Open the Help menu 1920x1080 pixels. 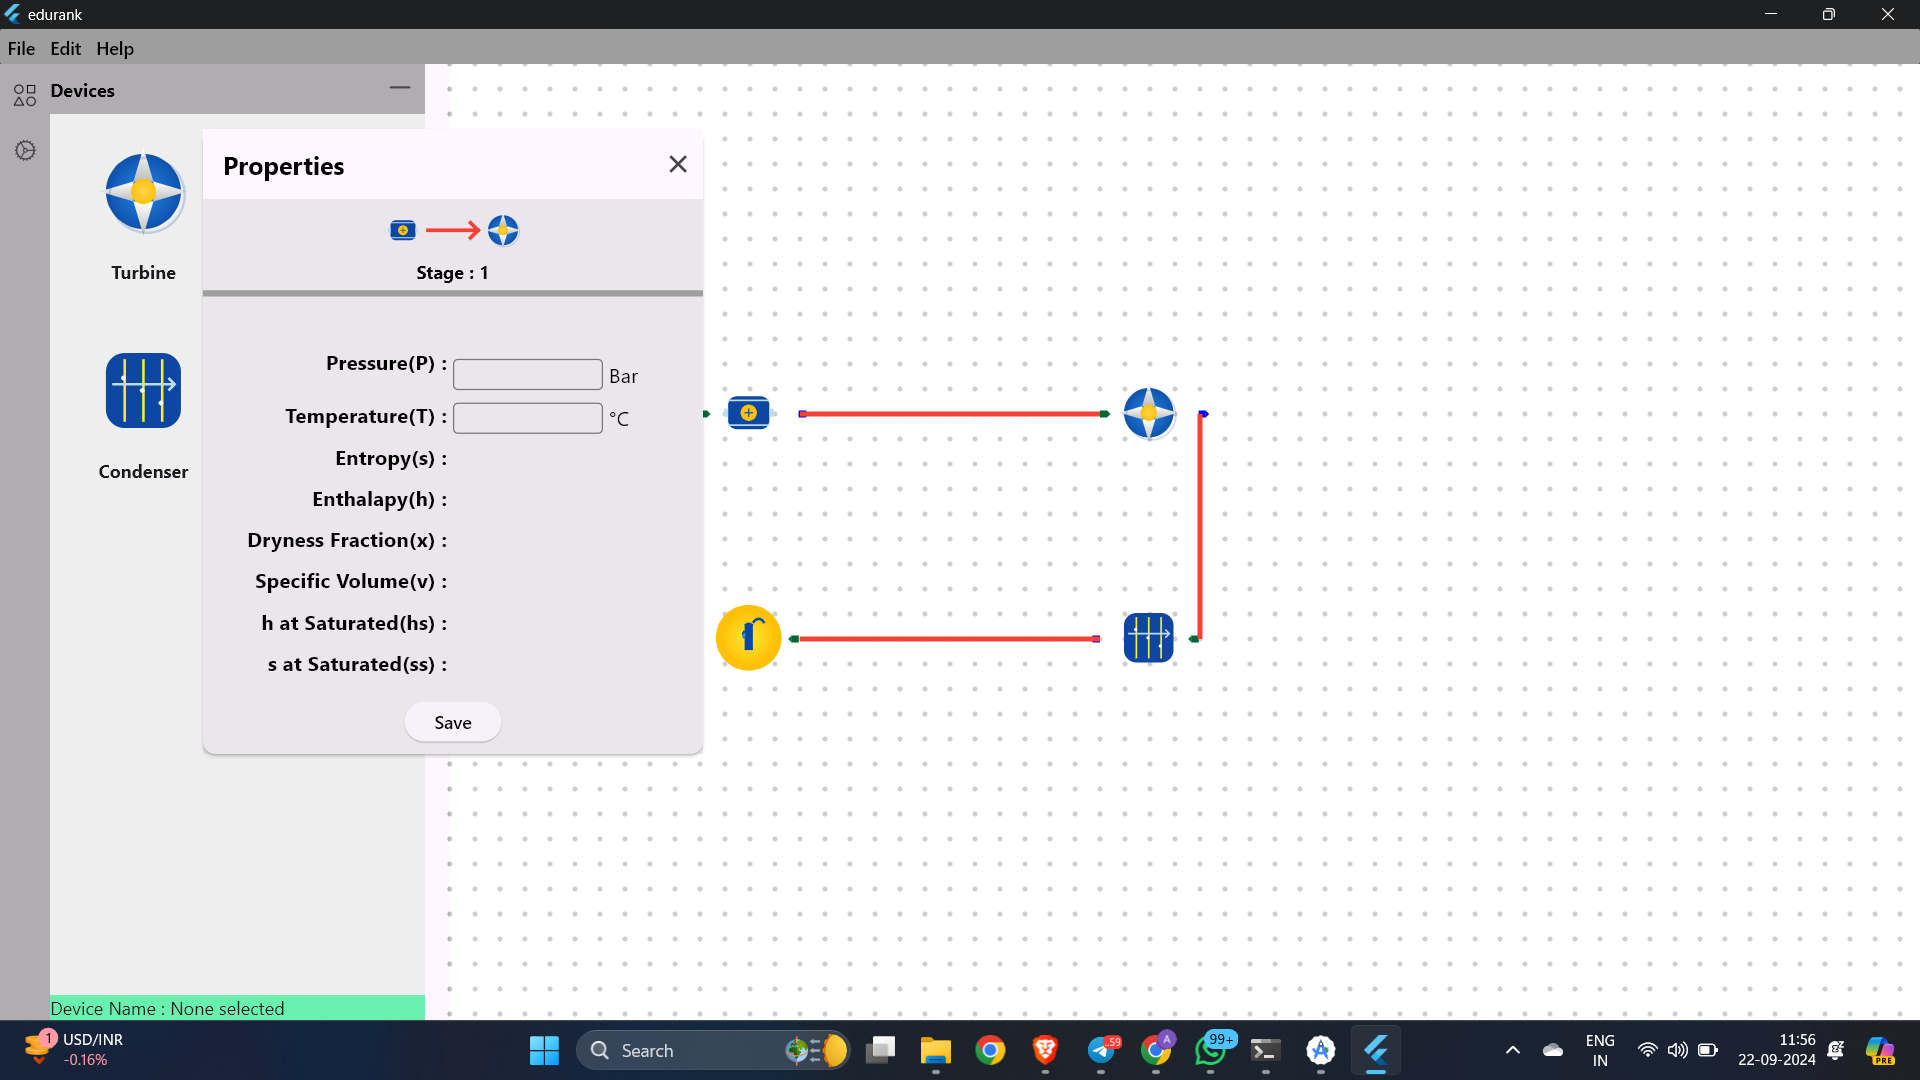click(x=115, y=48)
